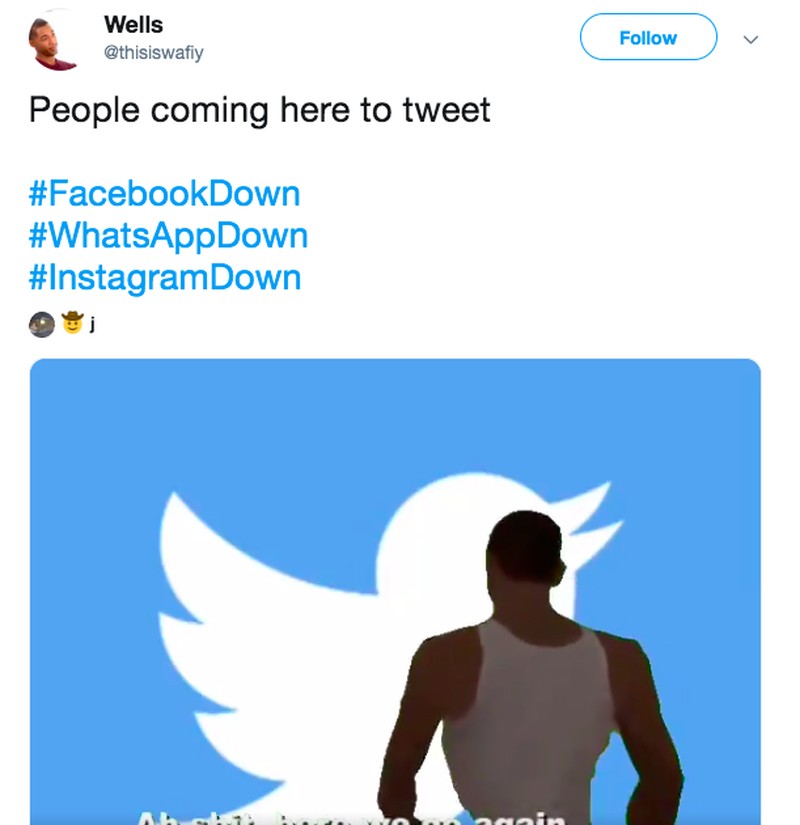This screenshot has width=800, height=825.
Task: Open the #WhatsAppDown hashtag
Action: pos(168,235)
